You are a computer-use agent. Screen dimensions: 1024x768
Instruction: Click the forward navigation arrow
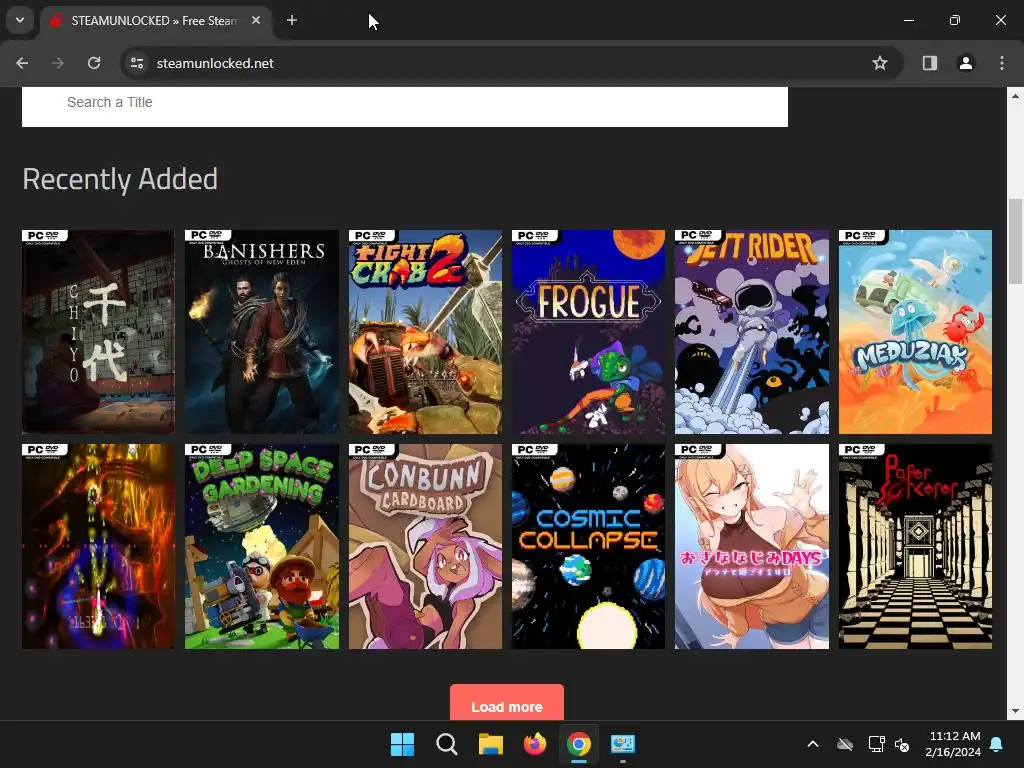click(x=58, y=63)
